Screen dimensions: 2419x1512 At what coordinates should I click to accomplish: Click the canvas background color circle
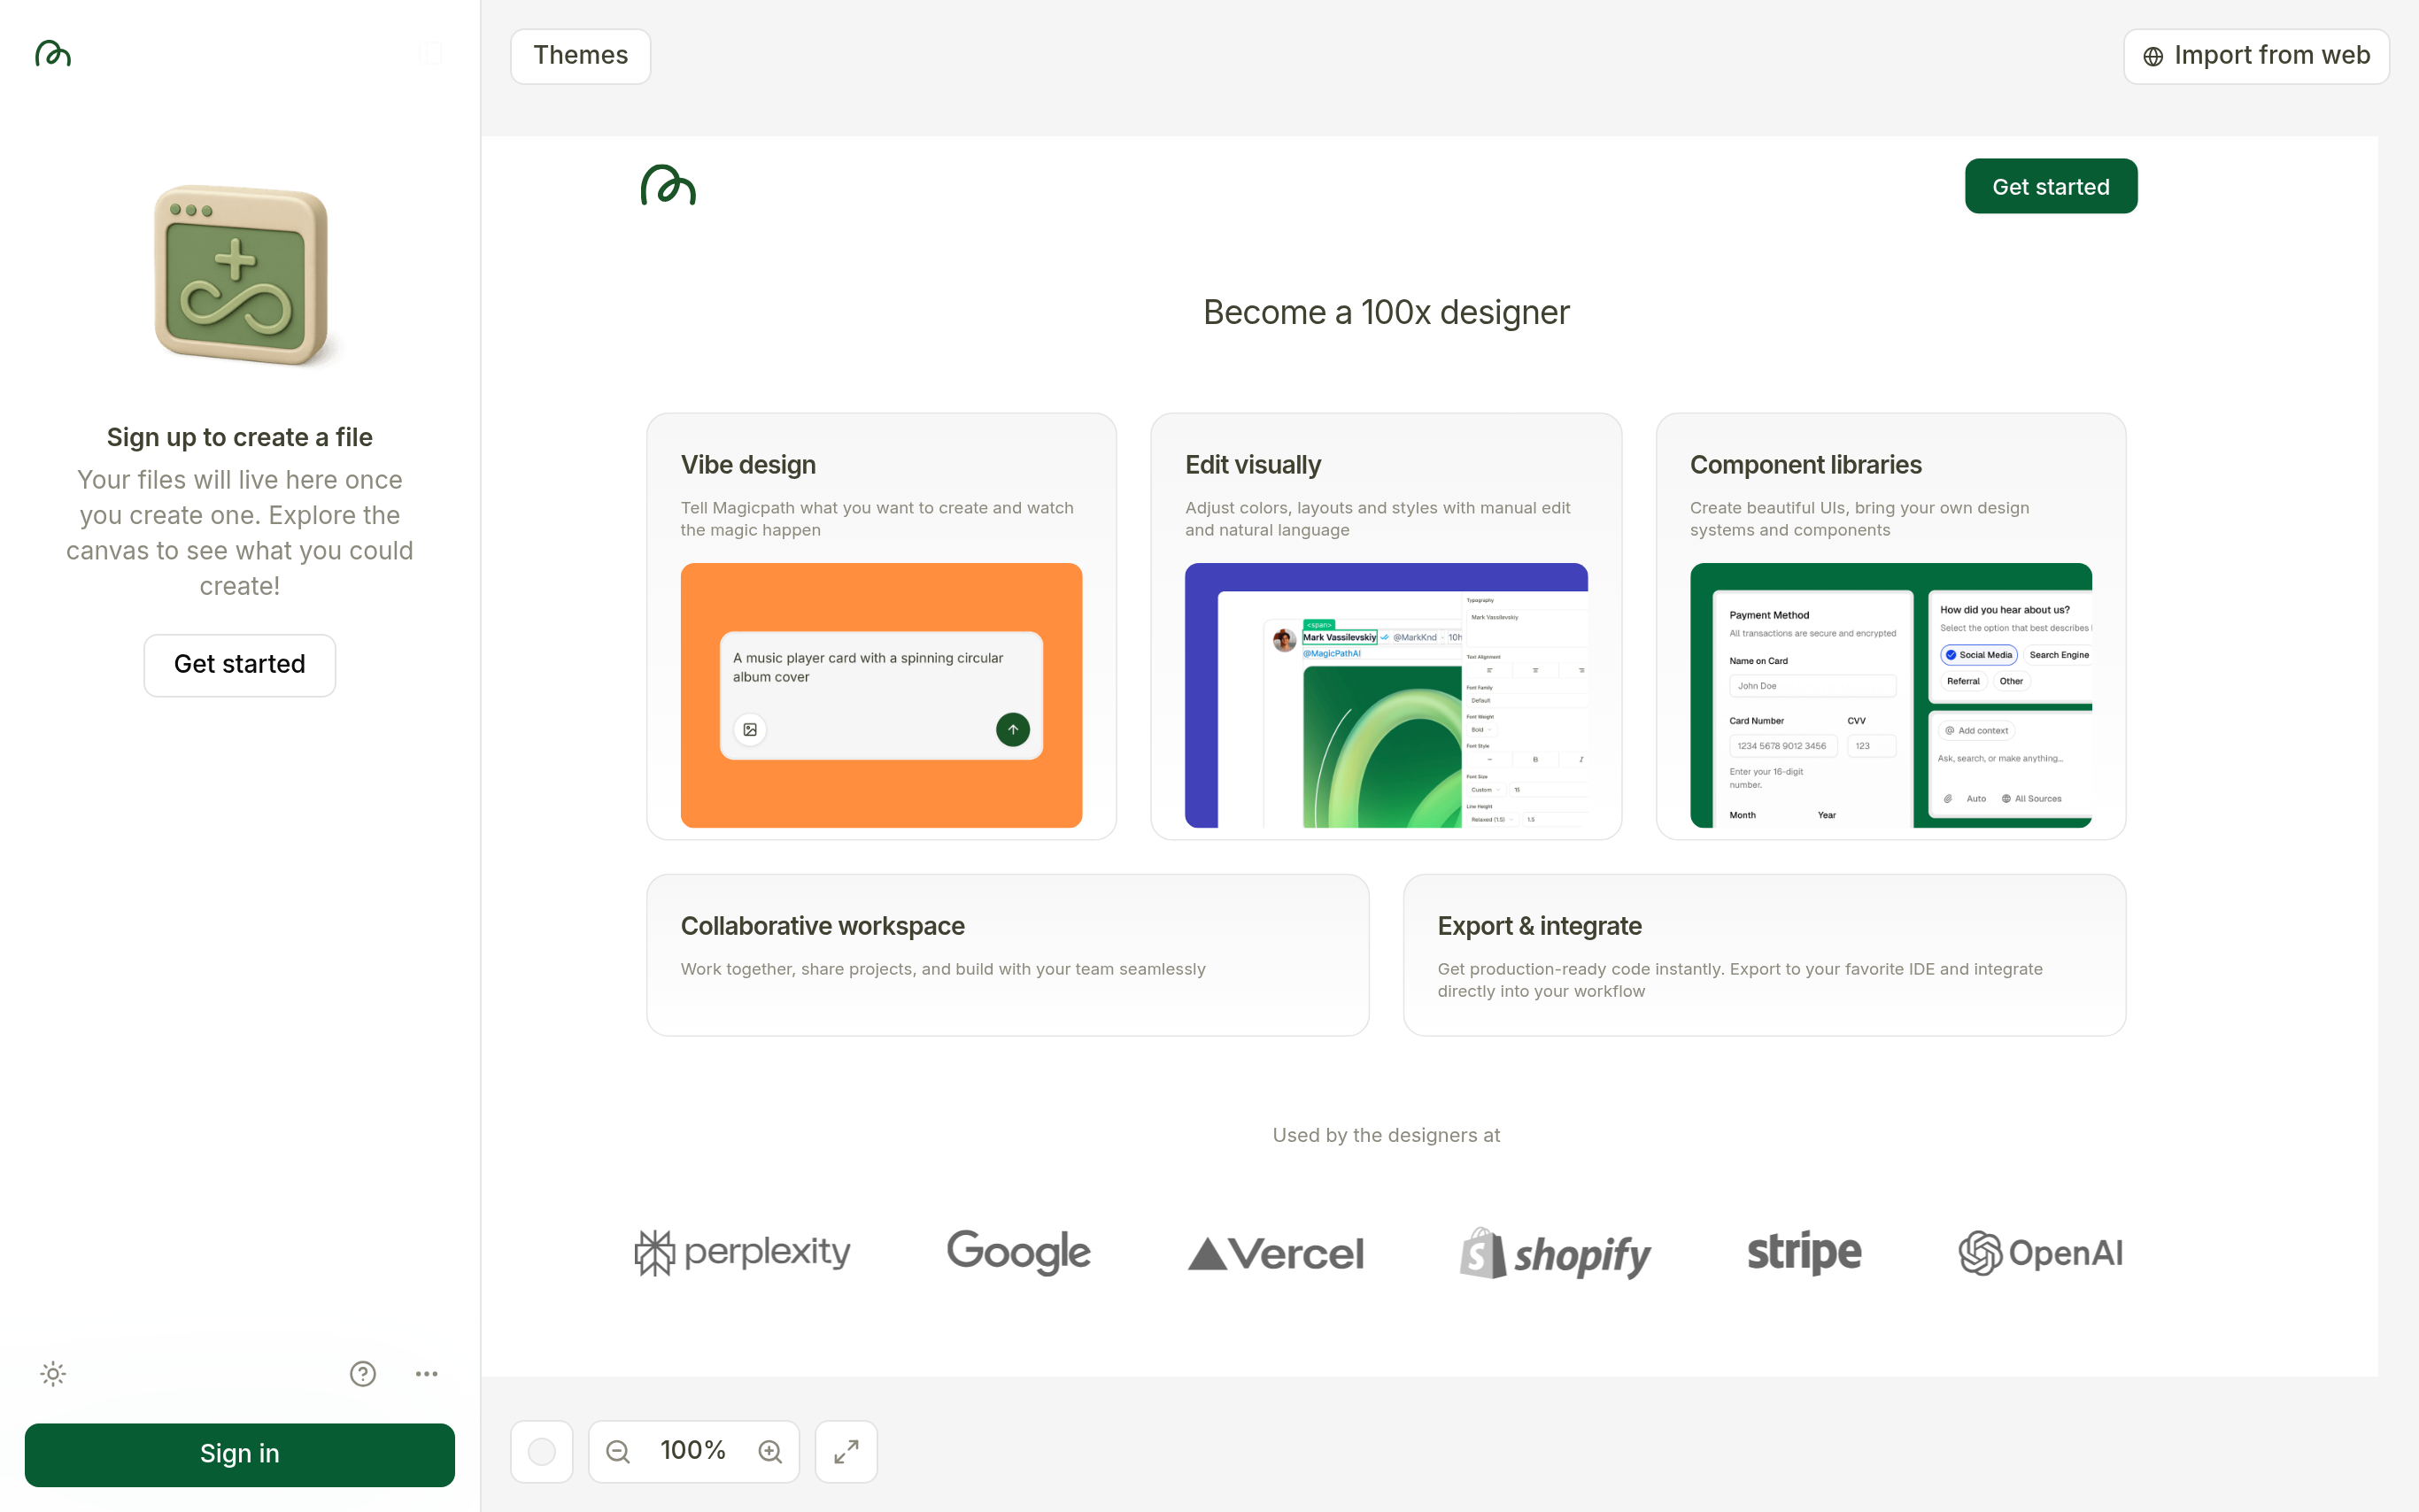[x=542, y=1451]
